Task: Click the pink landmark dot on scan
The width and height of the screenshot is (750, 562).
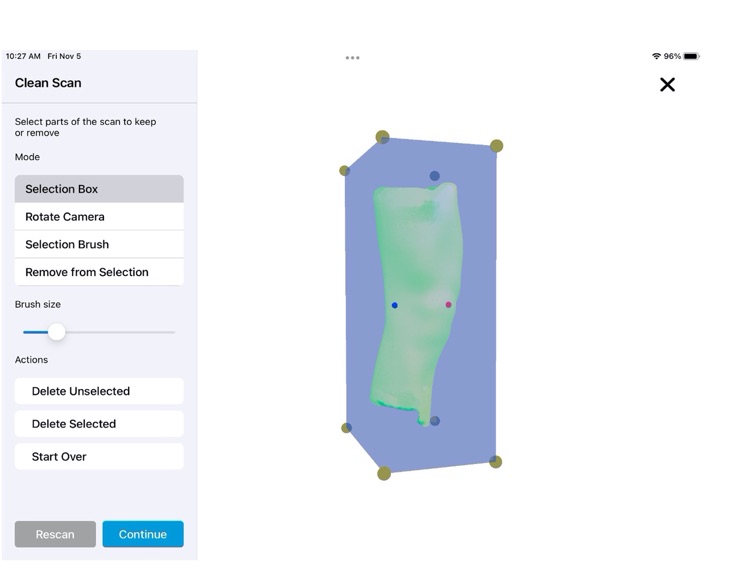Action: tap(448, 304)
